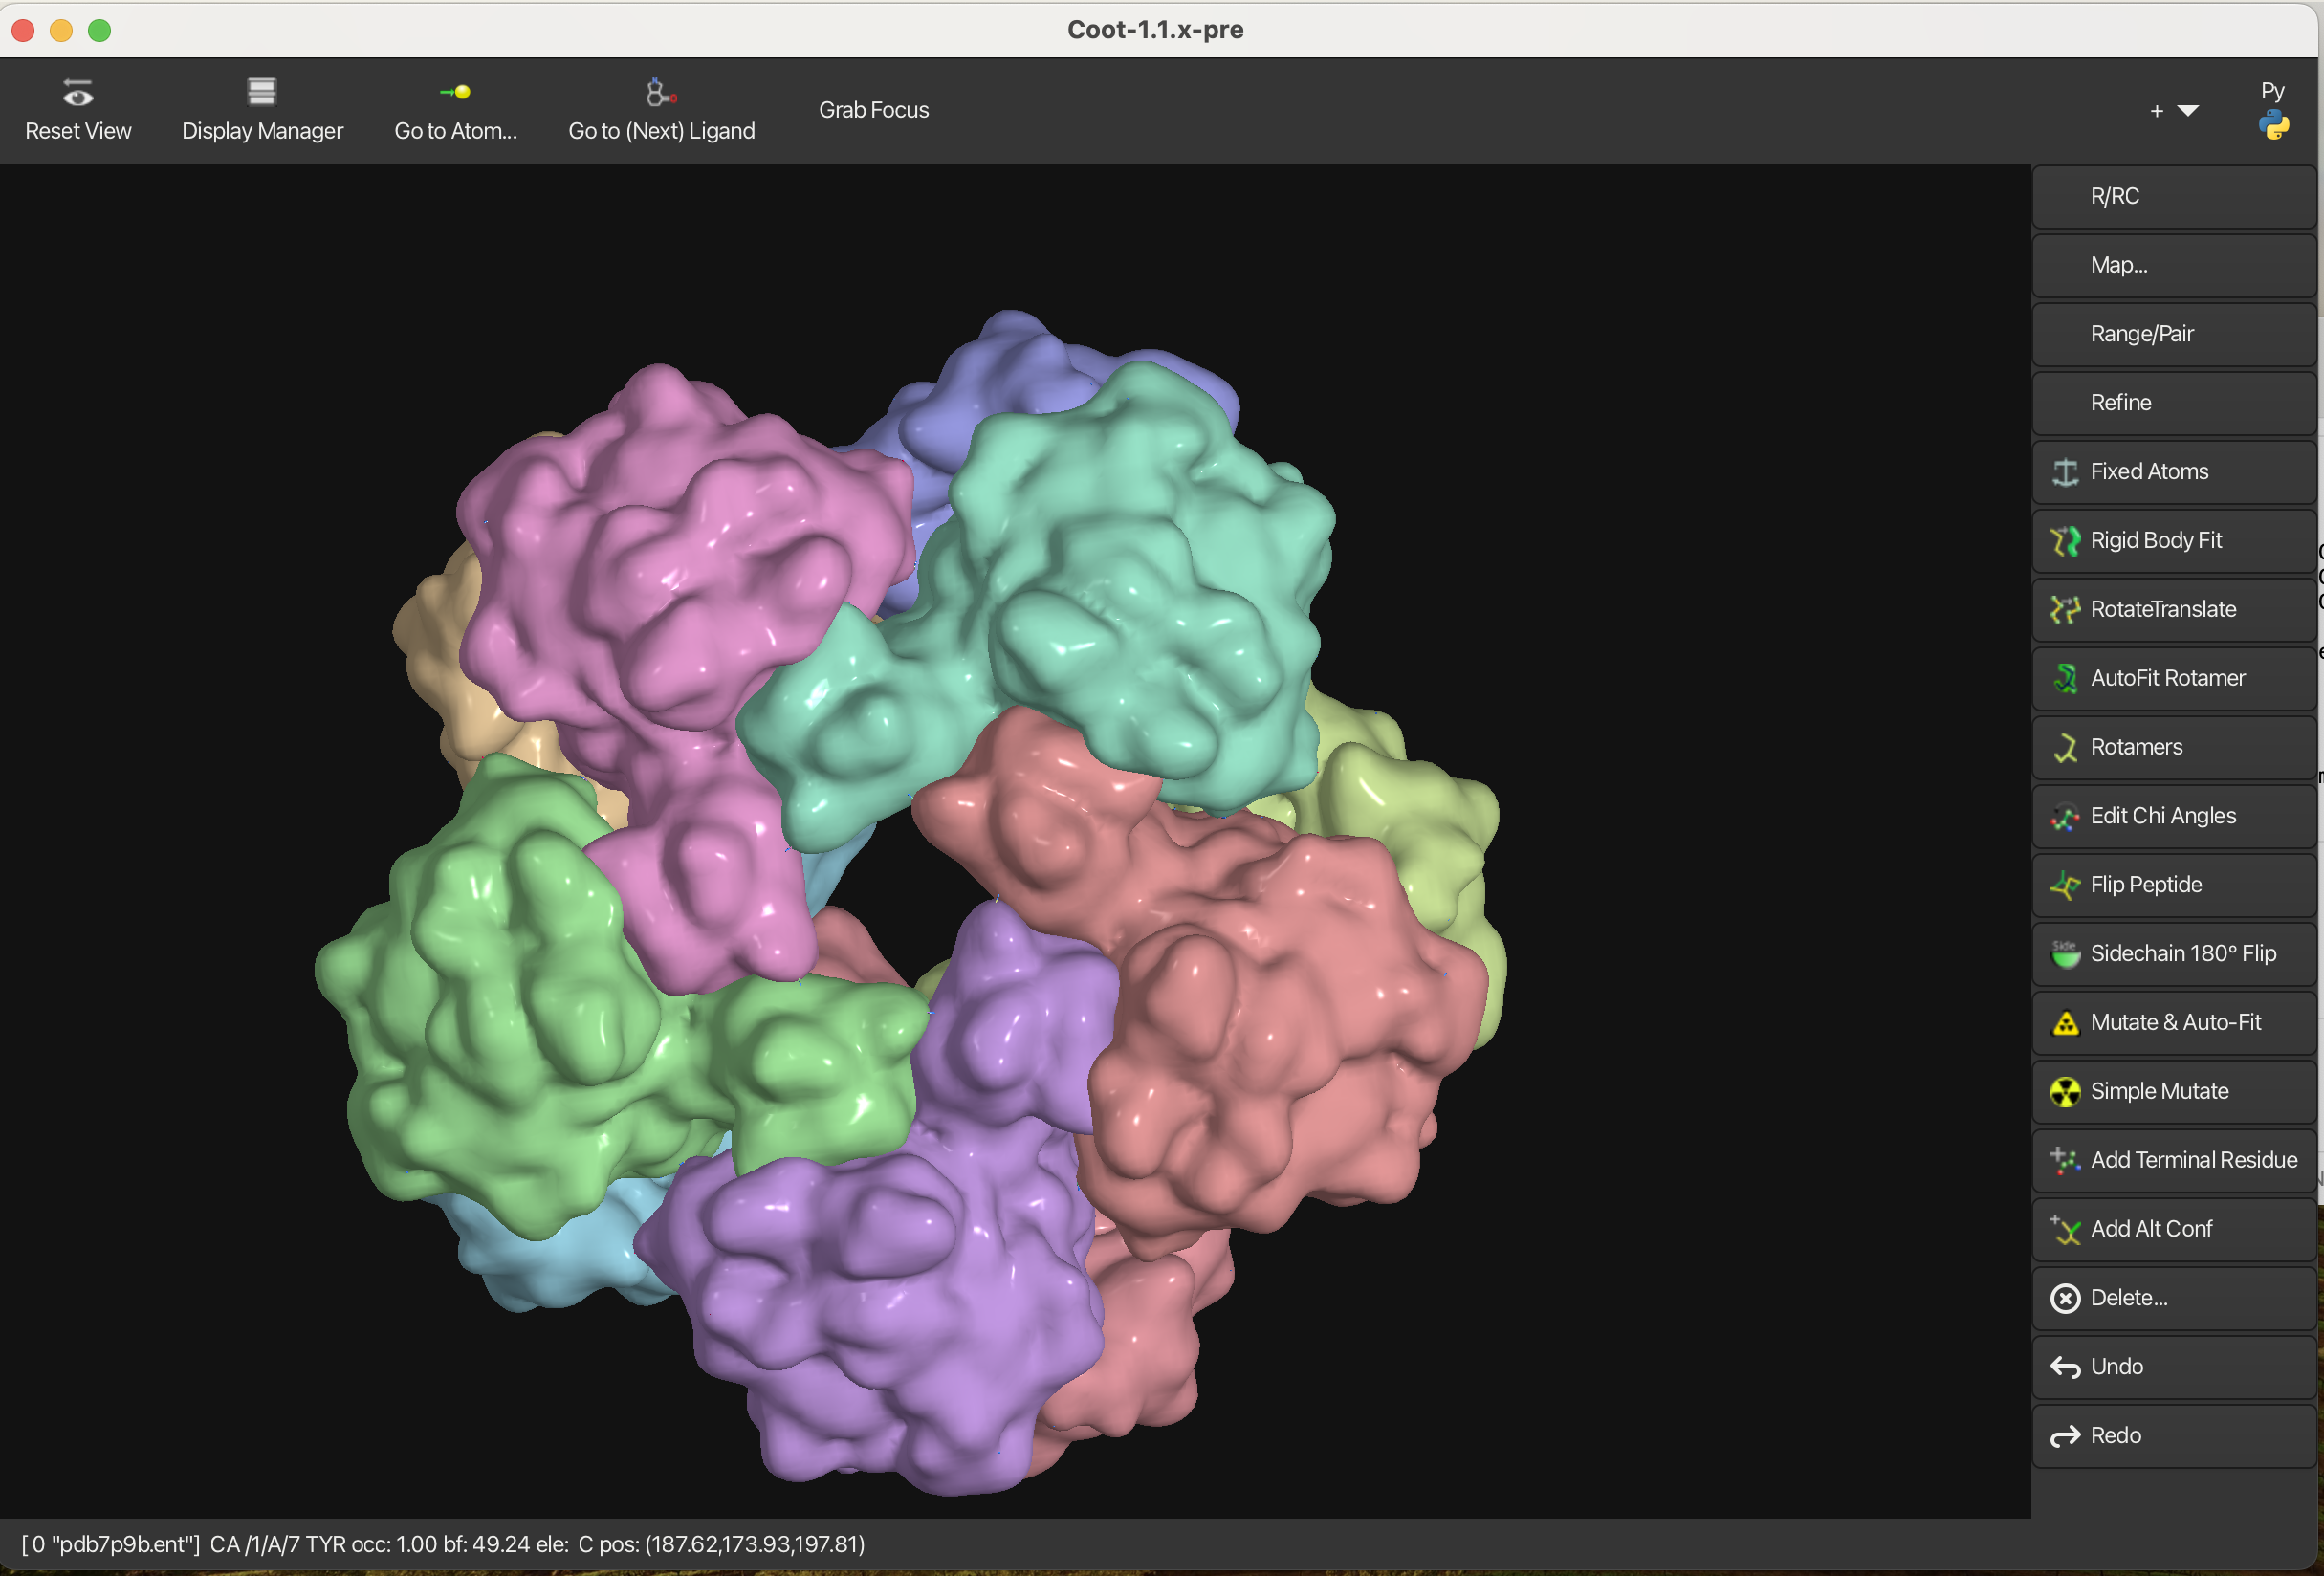Screen dimensions: 2324x1576
Task: Open the Delete... dialog
Action: (x=2174, y=1299)
